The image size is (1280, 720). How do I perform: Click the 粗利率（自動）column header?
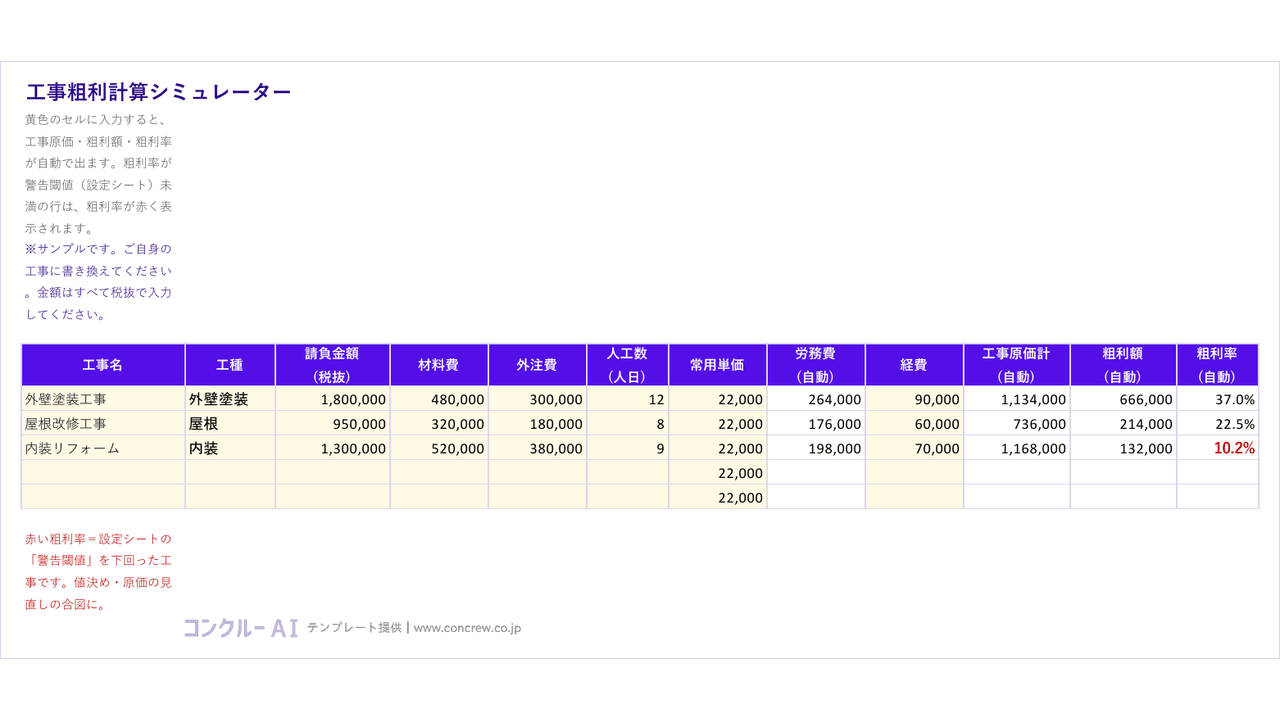click(x=1217, y=365)
